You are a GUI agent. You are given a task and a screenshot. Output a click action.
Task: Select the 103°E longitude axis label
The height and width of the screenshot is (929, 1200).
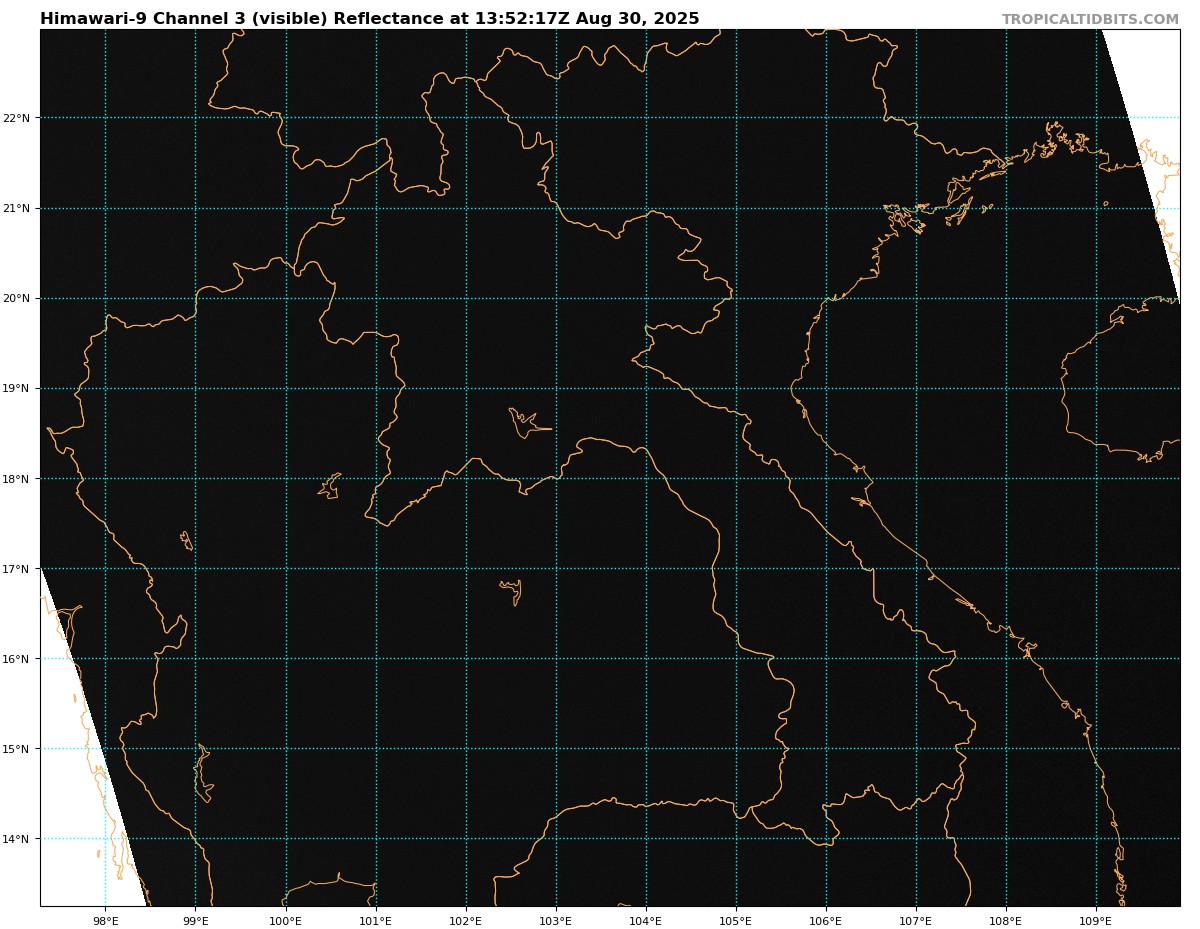(556, 921)
